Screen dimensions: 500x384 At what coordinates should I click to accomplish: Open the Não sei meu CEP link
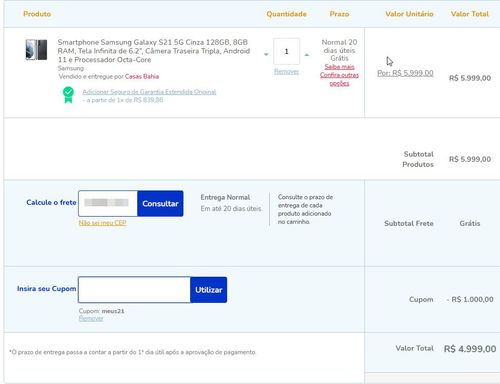click(x=102, y=223)
